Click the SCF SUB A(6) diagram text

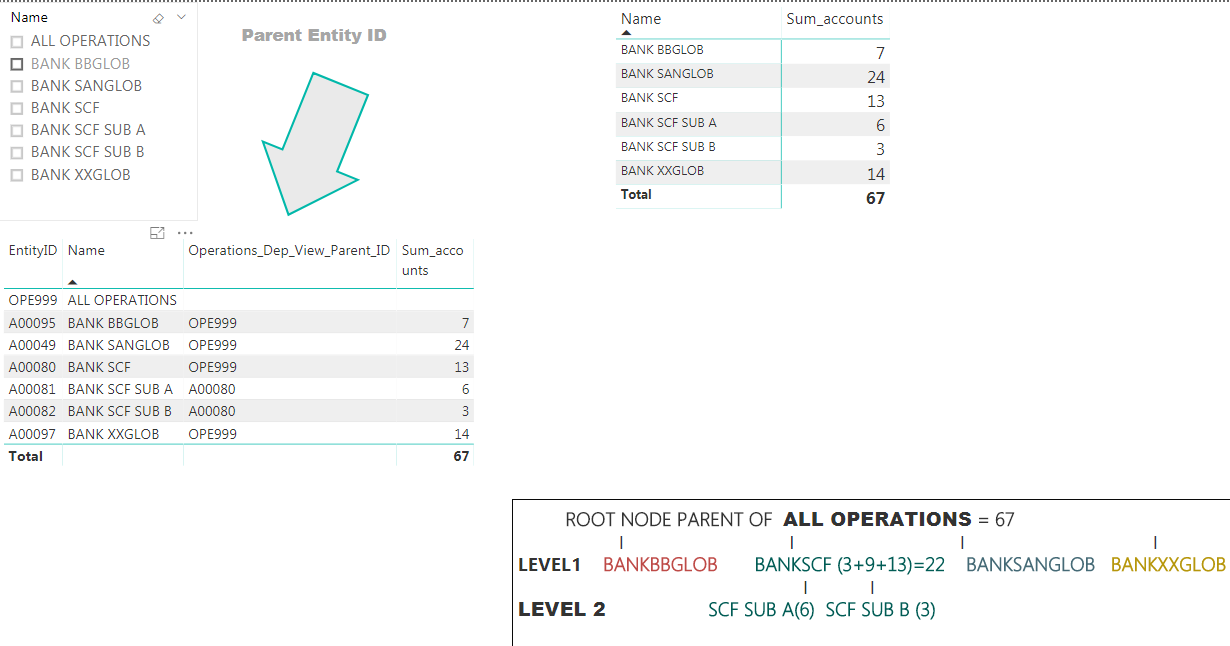[762, 609]
